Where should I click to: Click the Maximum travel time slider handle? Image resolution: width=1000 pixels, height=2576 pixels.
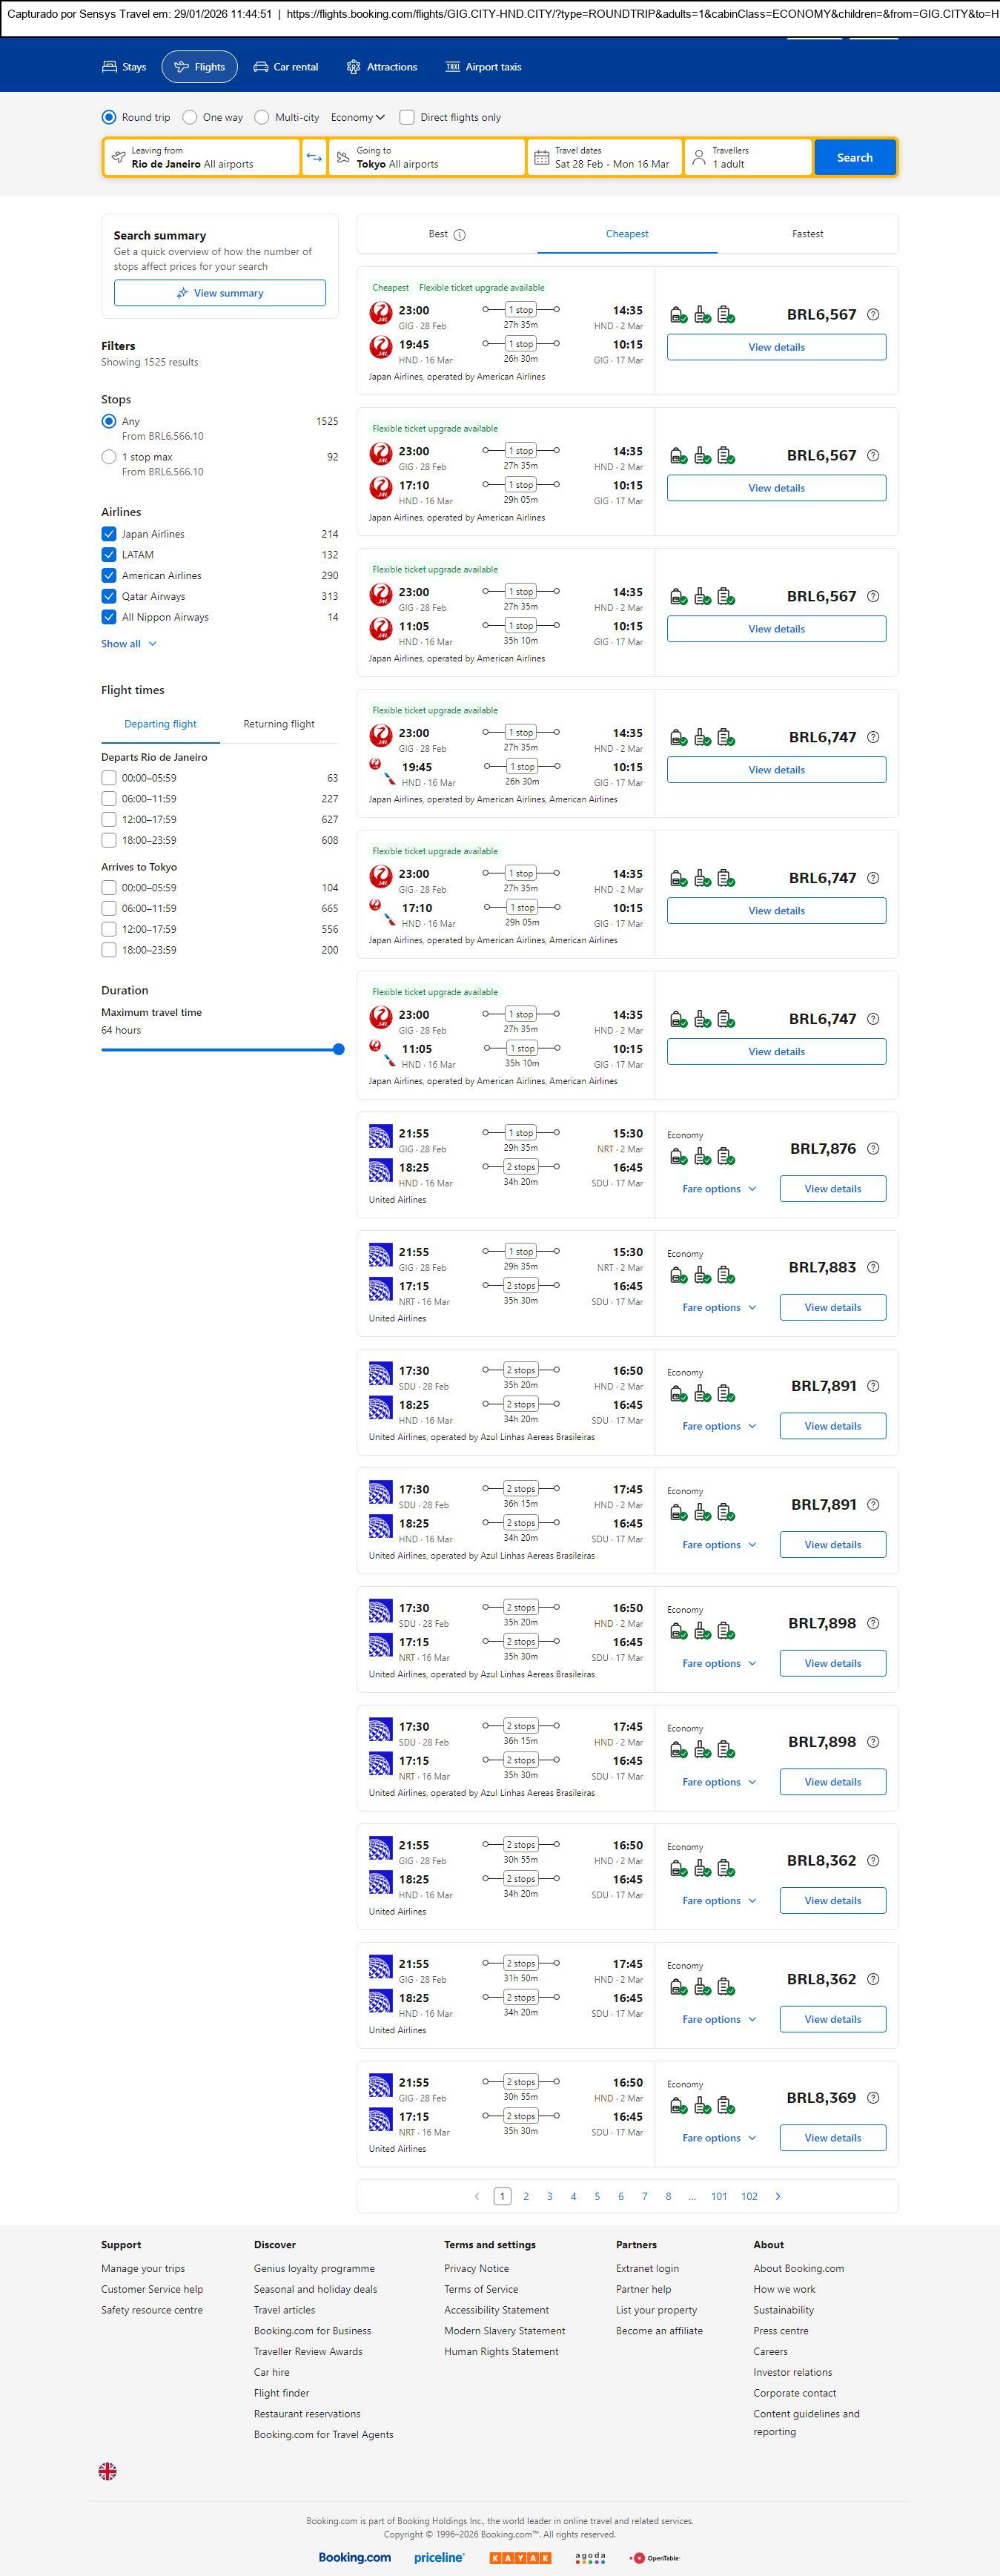click(338, 1049)
